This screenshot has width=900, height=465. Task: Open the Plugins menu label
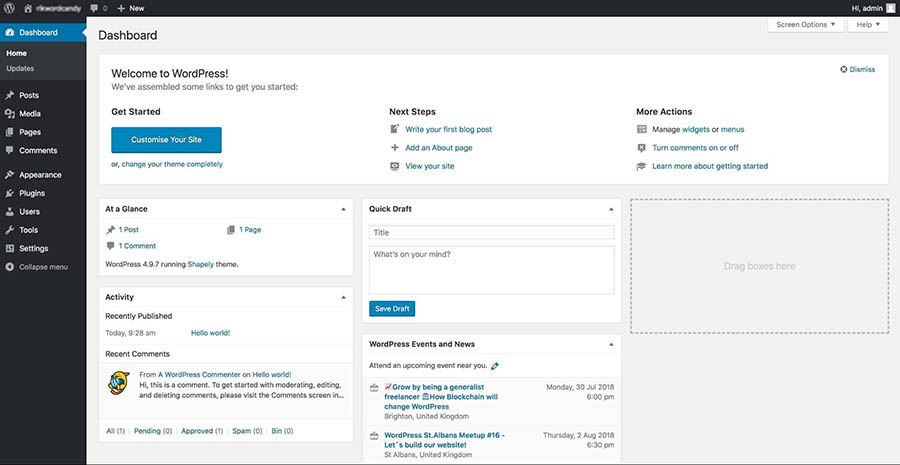(32, 193)
